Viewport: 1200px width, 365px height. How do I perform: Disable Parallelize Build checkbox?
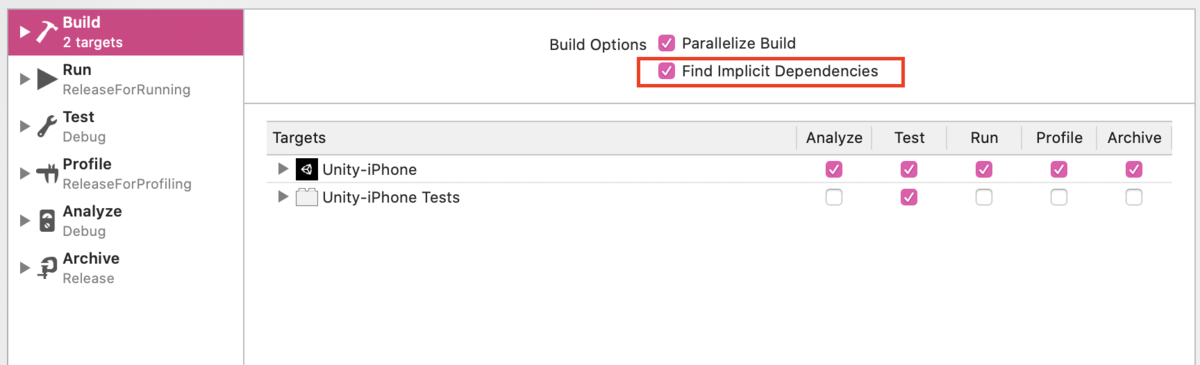pos(667,43)
